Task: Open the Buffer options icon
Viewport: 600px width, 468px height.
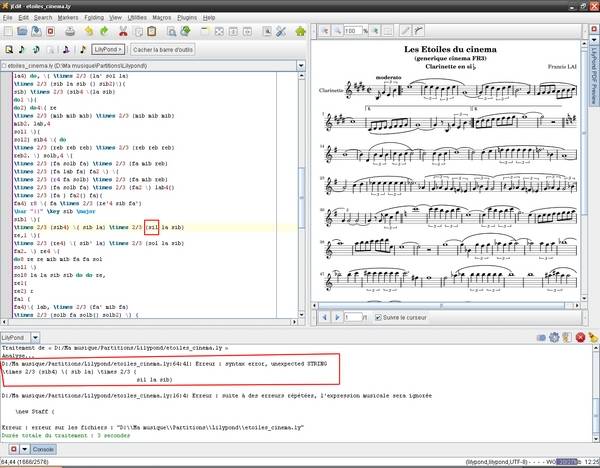Action: pyautogui.click(x=267, y=31)
